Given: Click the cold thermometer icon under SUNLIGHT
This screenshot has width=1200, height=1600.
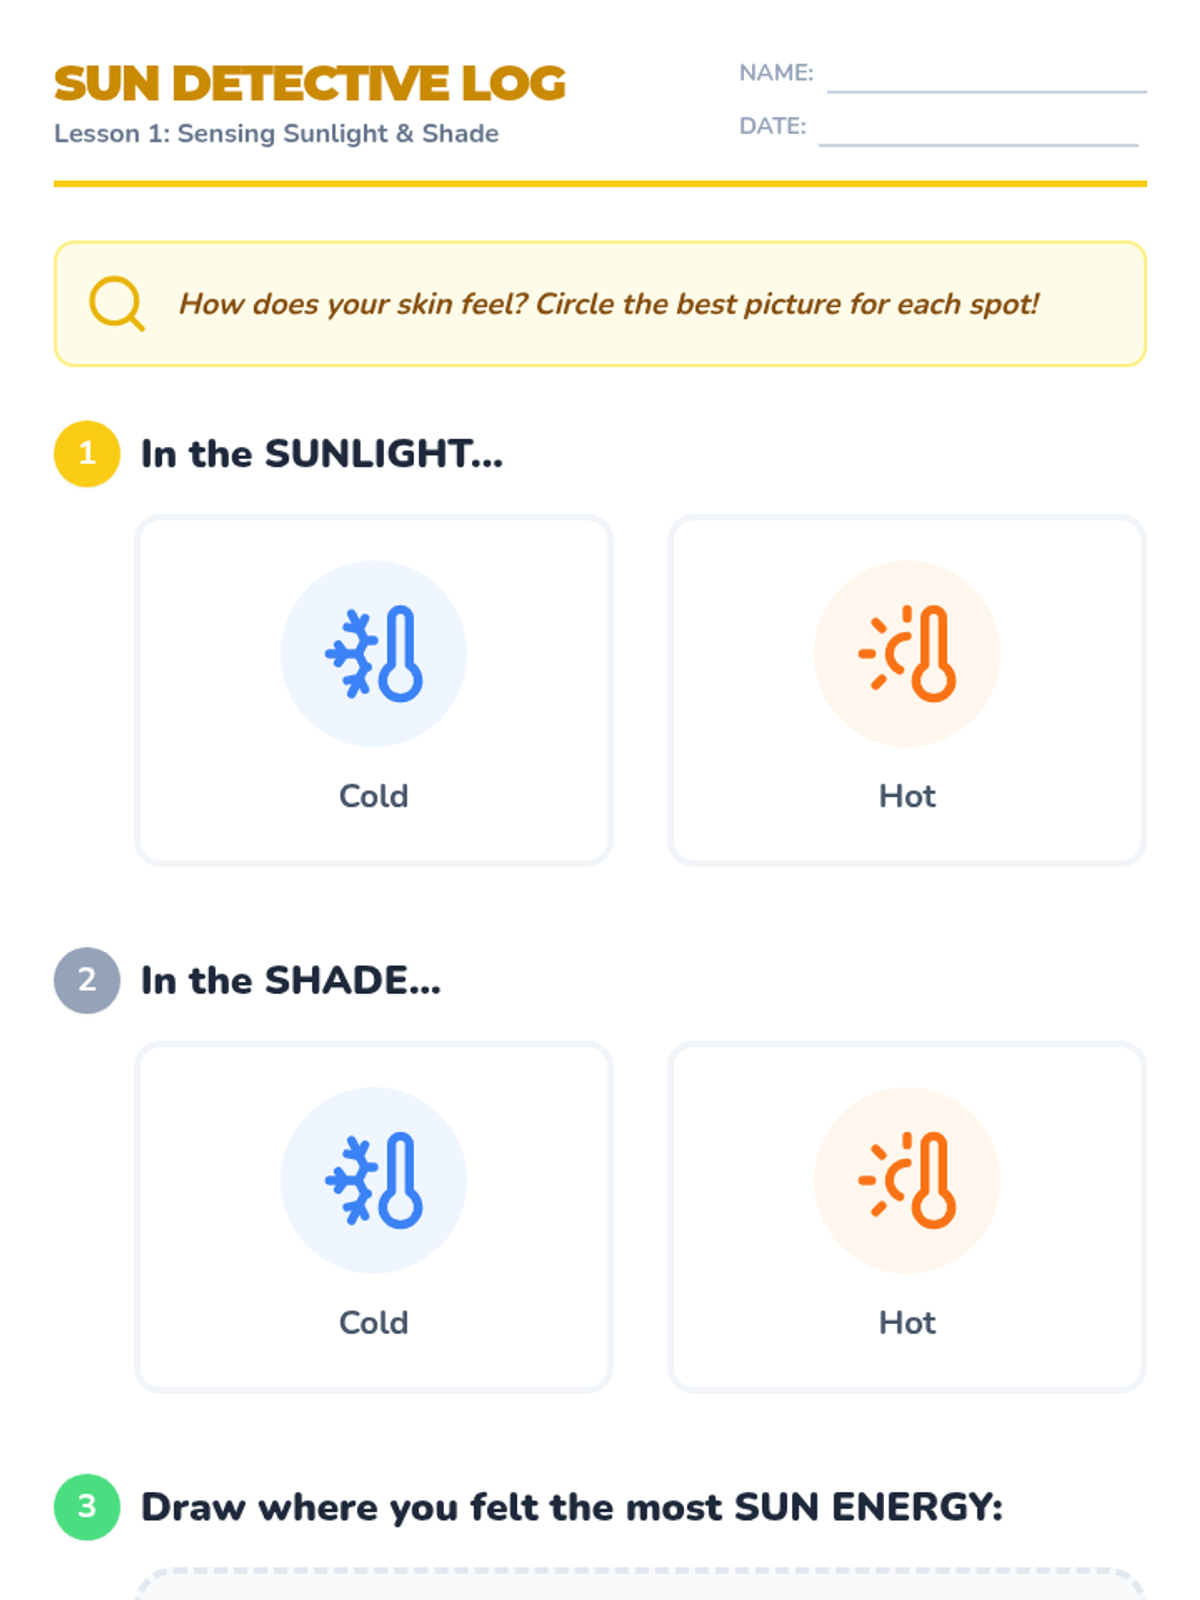Looking at the screenshot, I should 373,654.
